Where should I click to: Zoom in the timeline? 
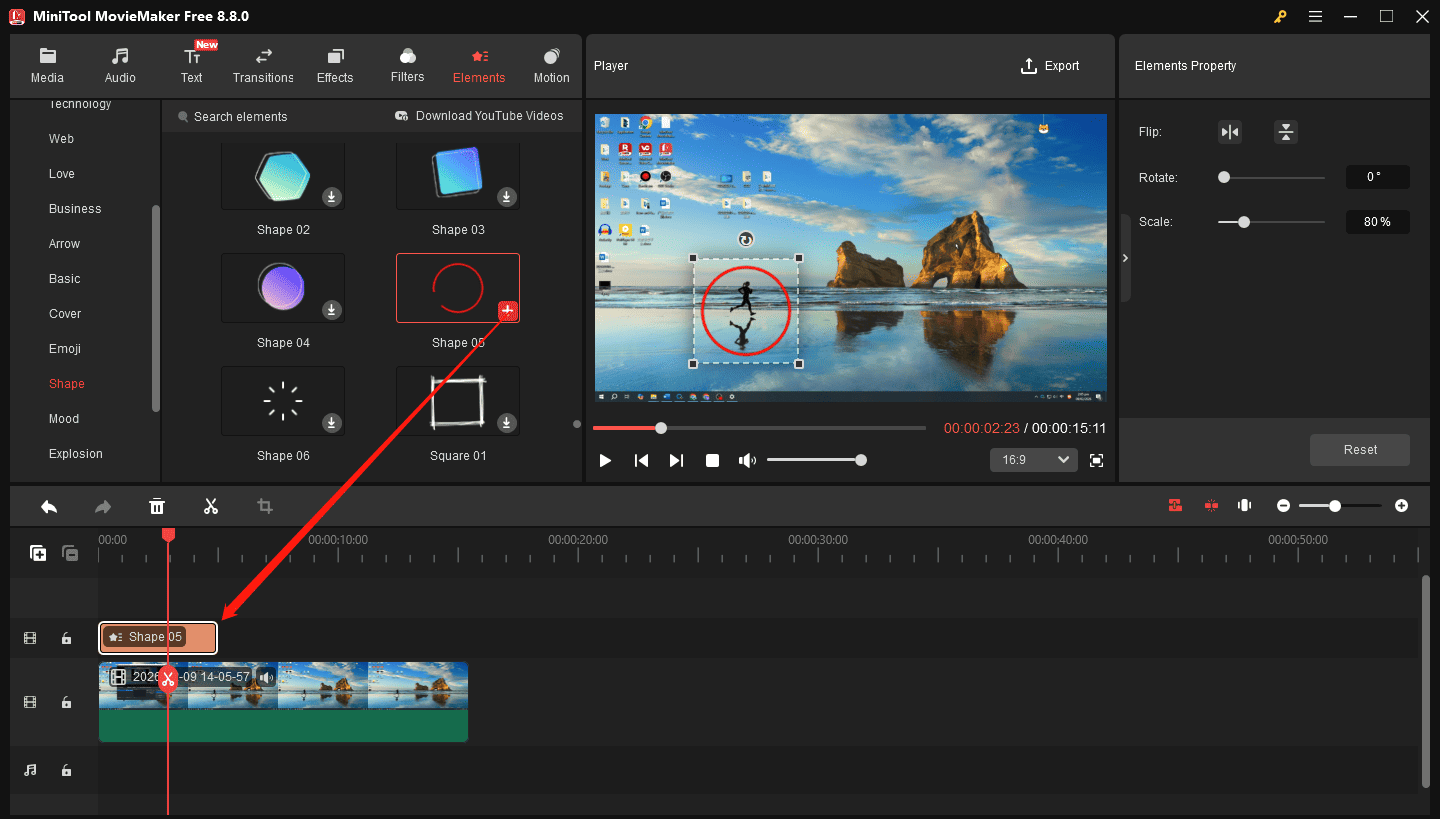(x=1401, y=506)
